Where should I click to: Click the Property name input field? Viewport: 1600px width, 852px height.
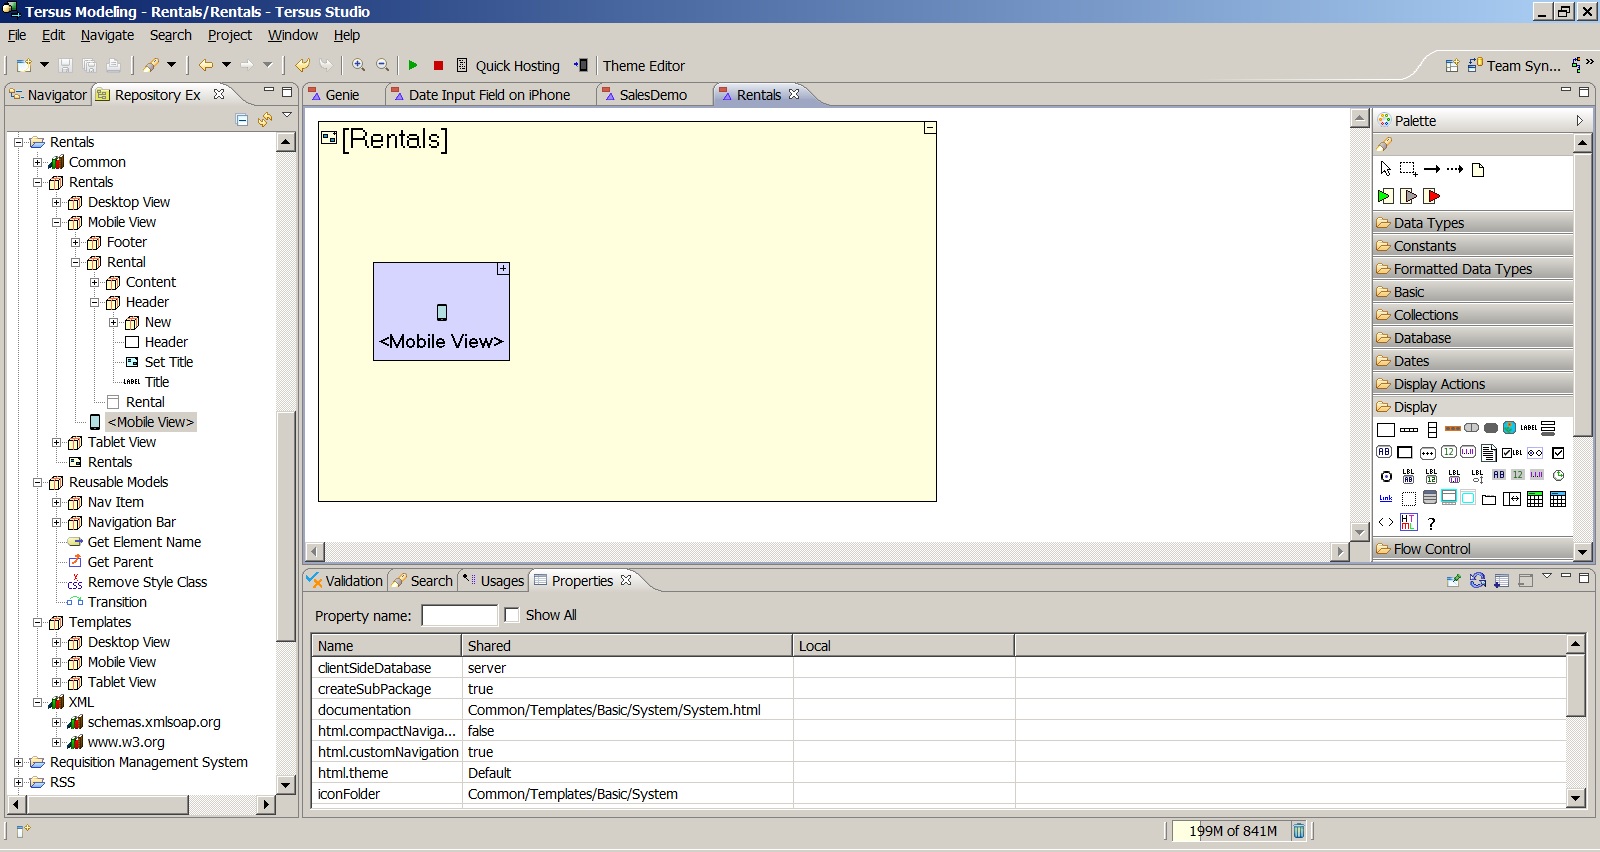(x=459, y=616)
